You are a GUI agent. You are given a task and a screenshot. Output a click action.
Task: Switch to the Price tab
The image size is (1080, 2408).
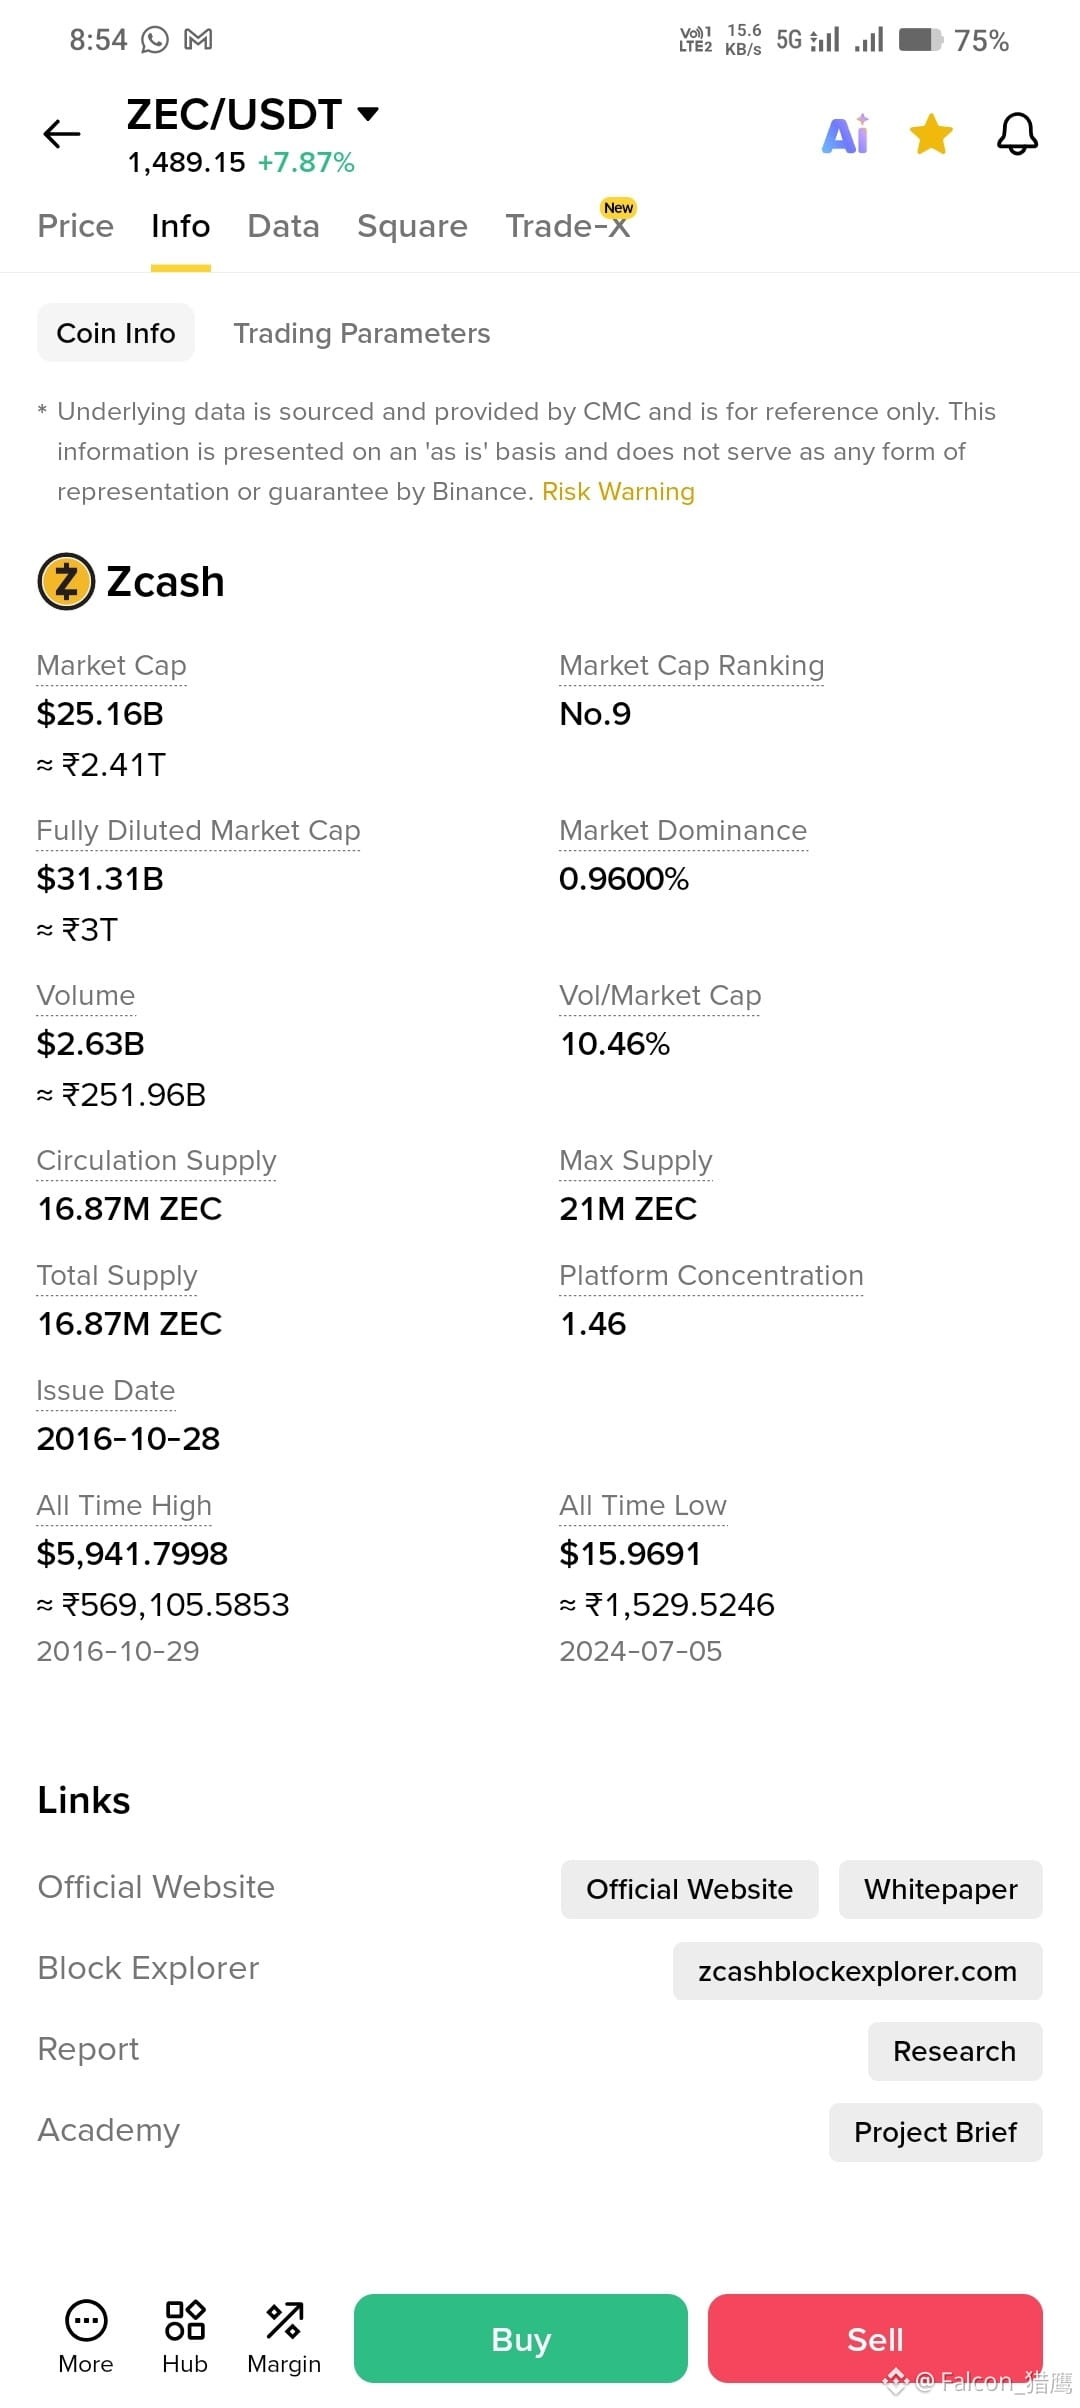coord(76,226)
